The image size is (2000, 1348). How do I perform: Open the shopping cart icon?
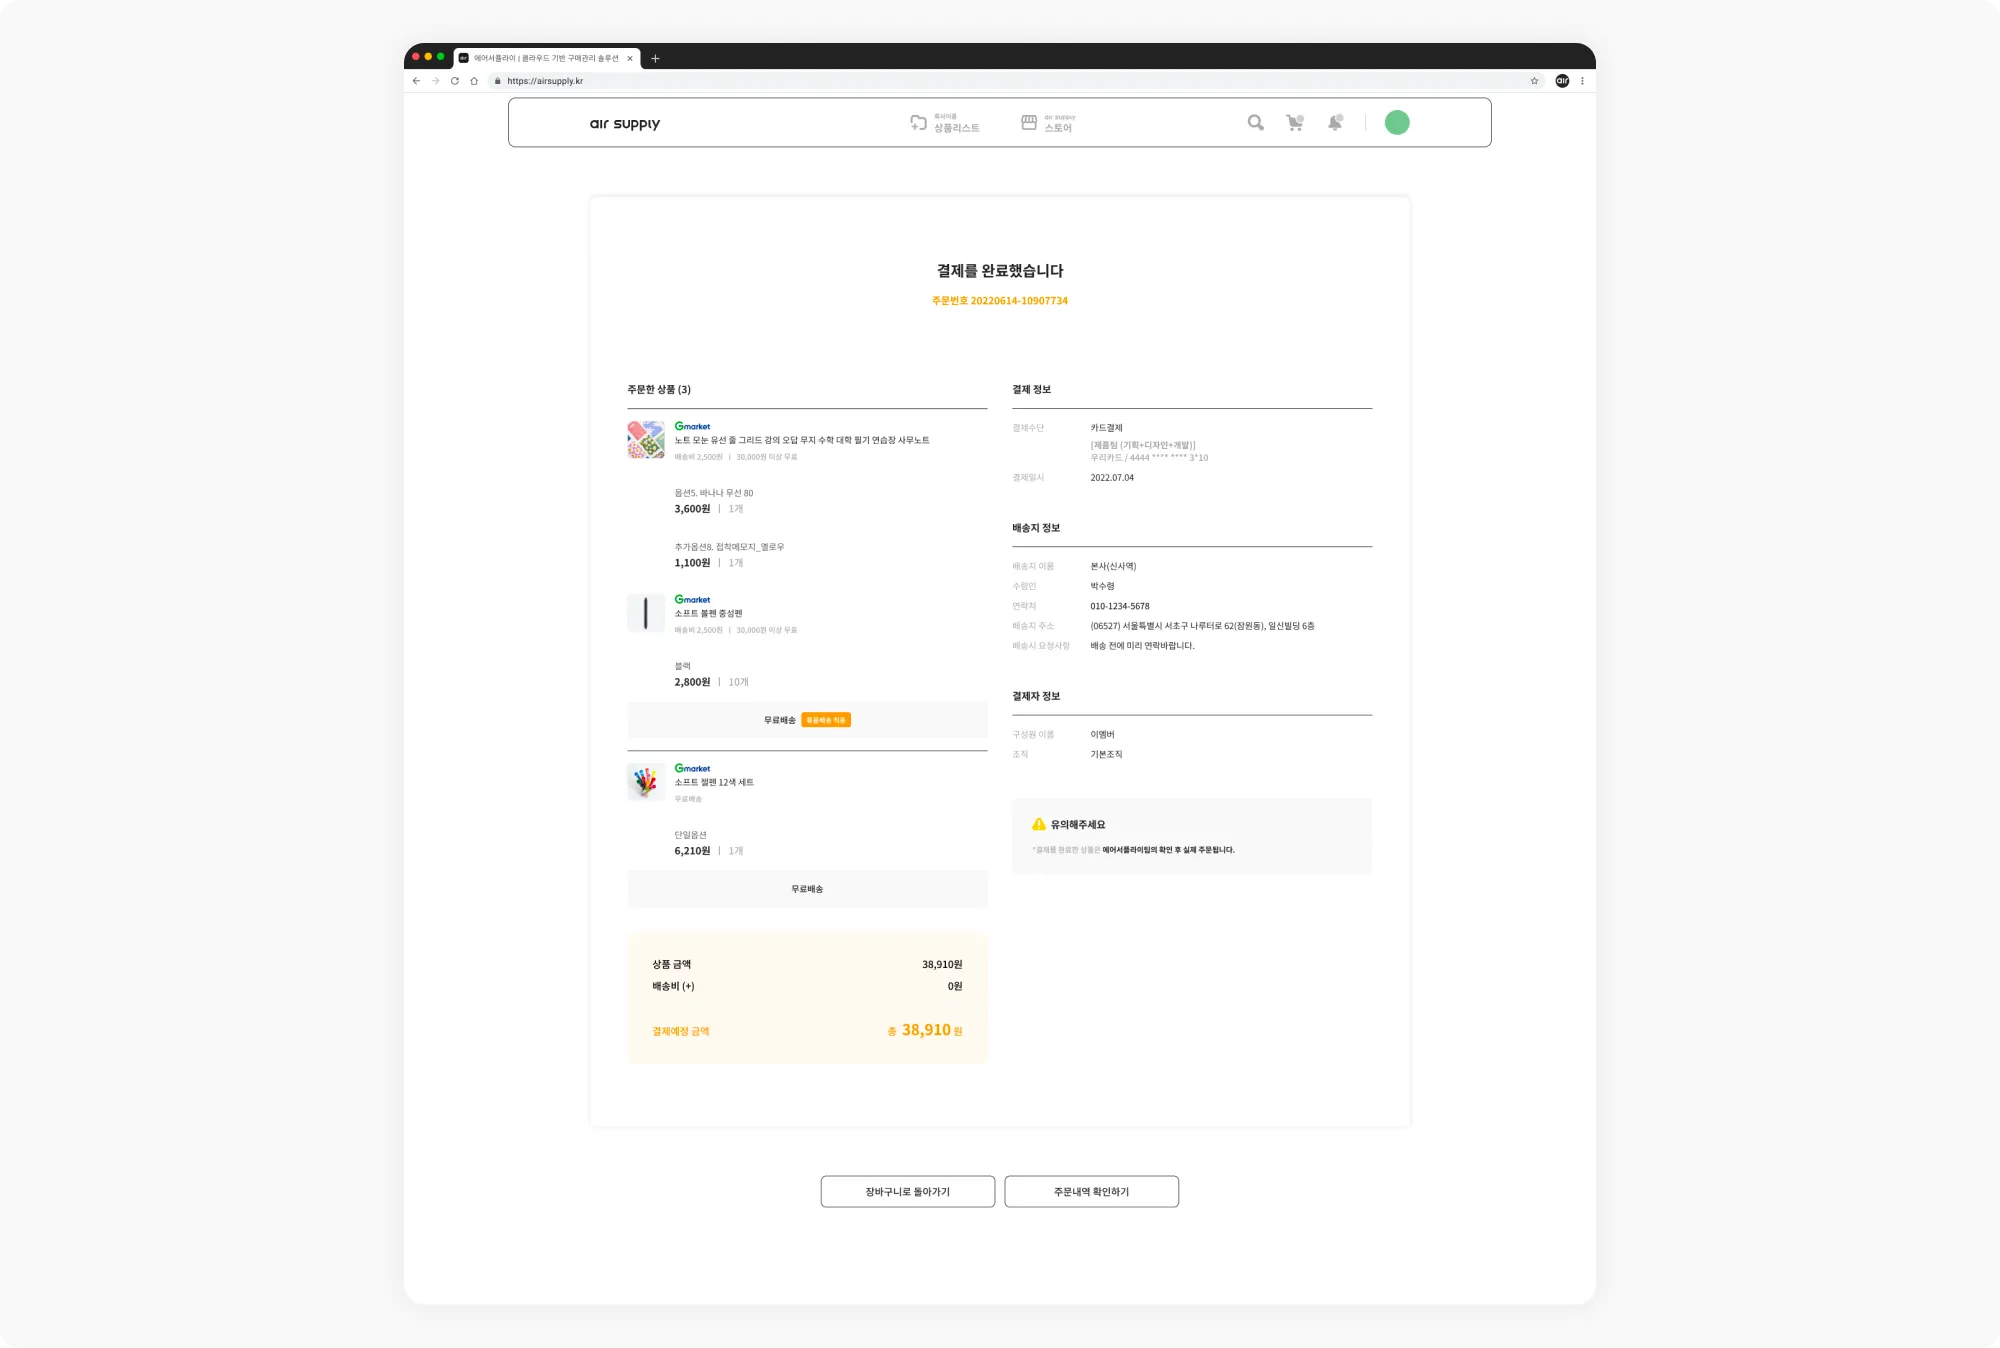(x=1295, y=123)
